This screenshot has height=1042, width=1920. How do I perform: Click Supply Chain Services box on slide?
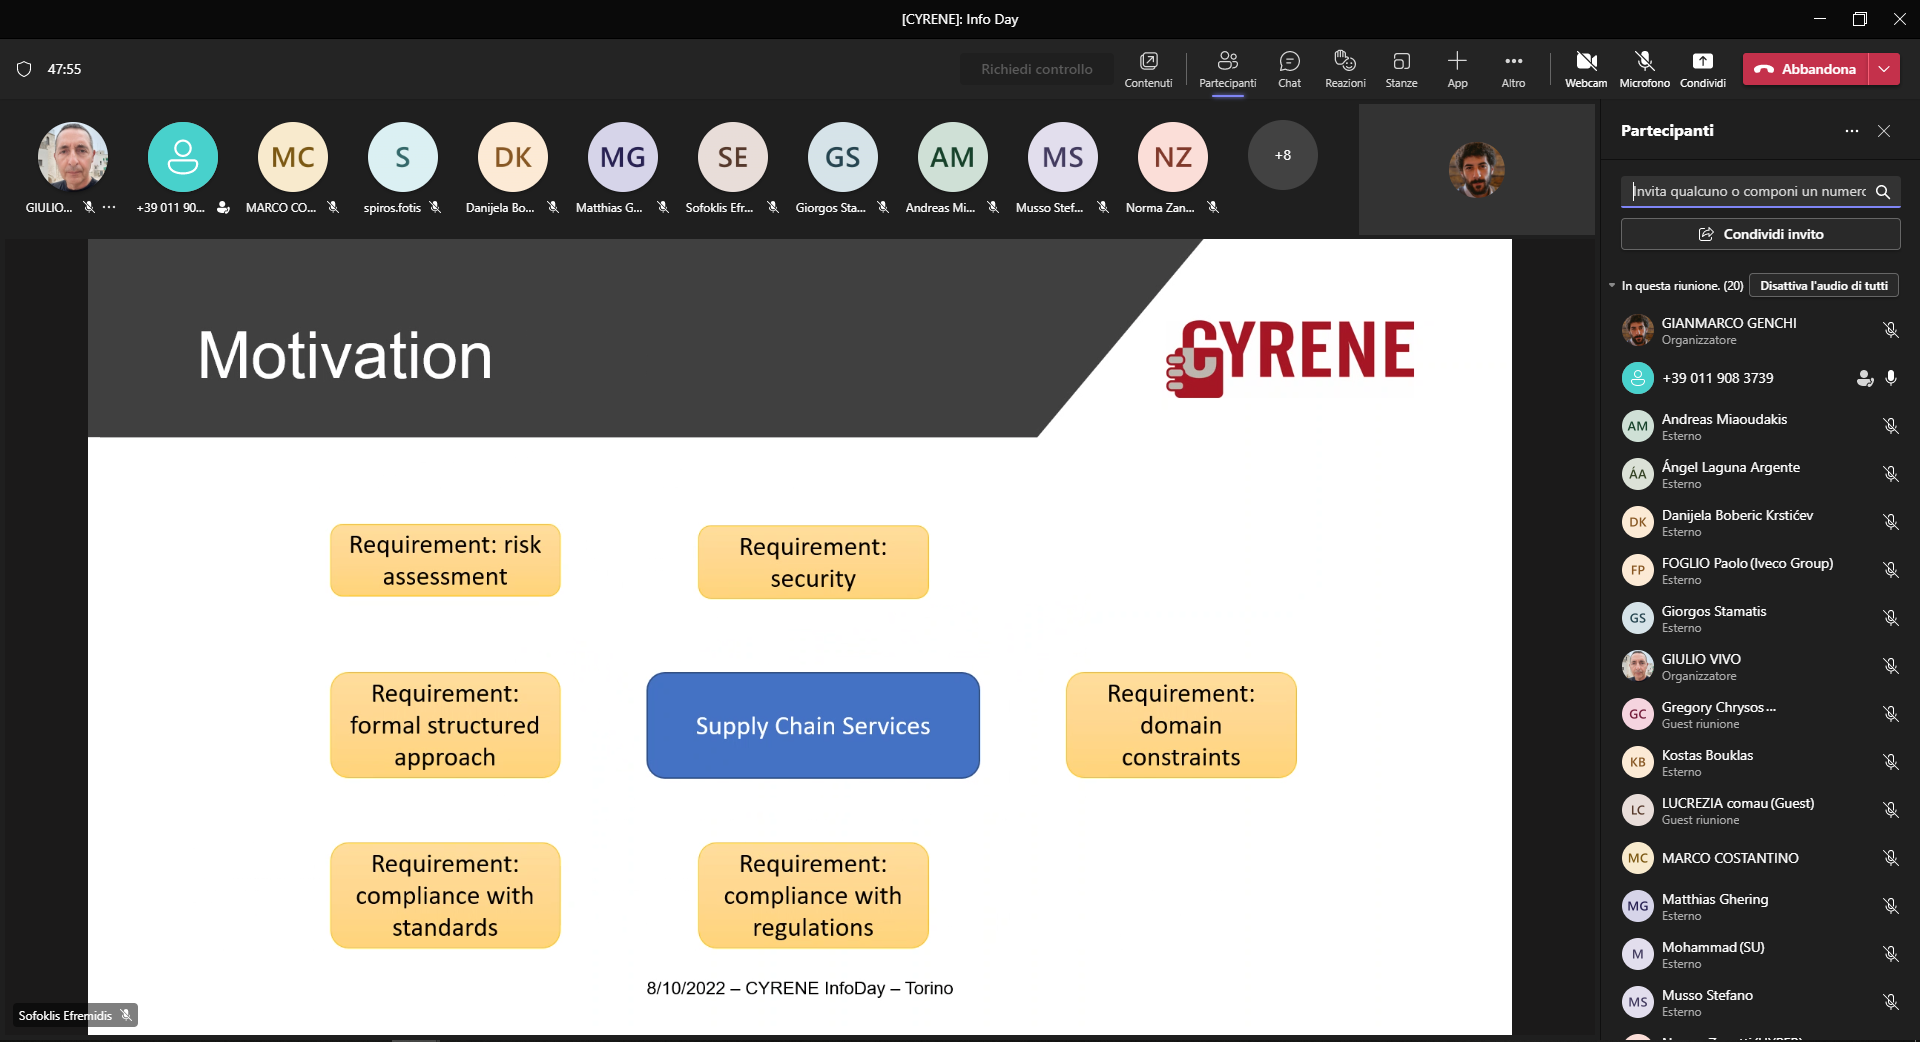[813, 725]
